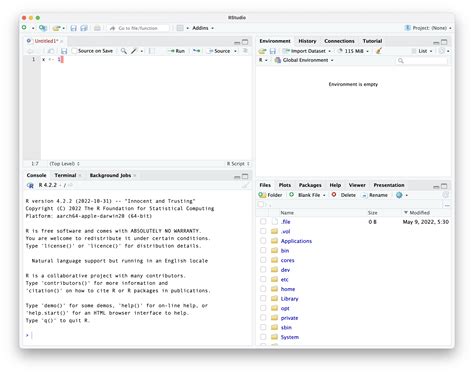Click the save icon in editor toolbar
Screen dimensions: 474x374
[64, 51]
